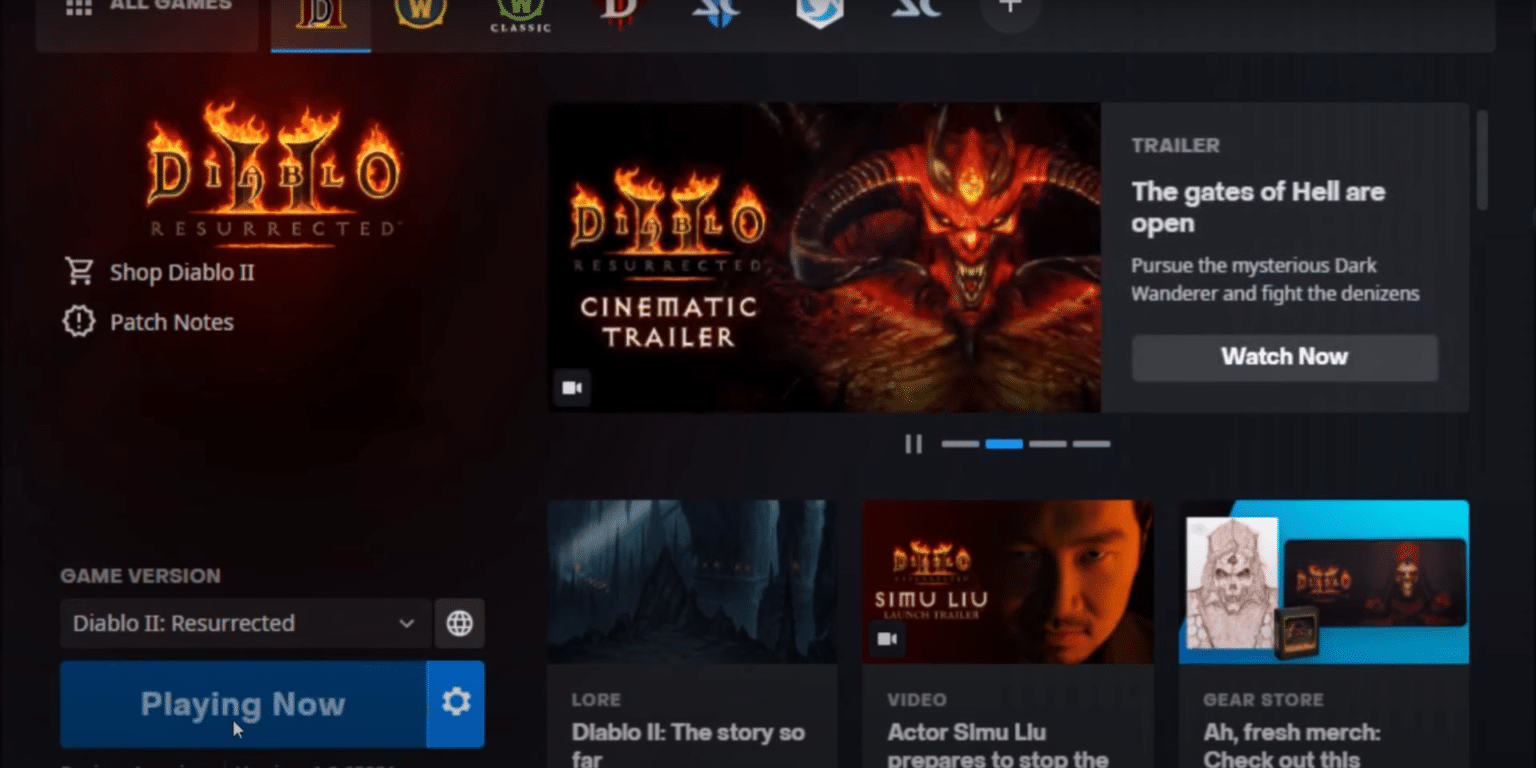Click the video camera icon on trailer banner

click(572, 388)
